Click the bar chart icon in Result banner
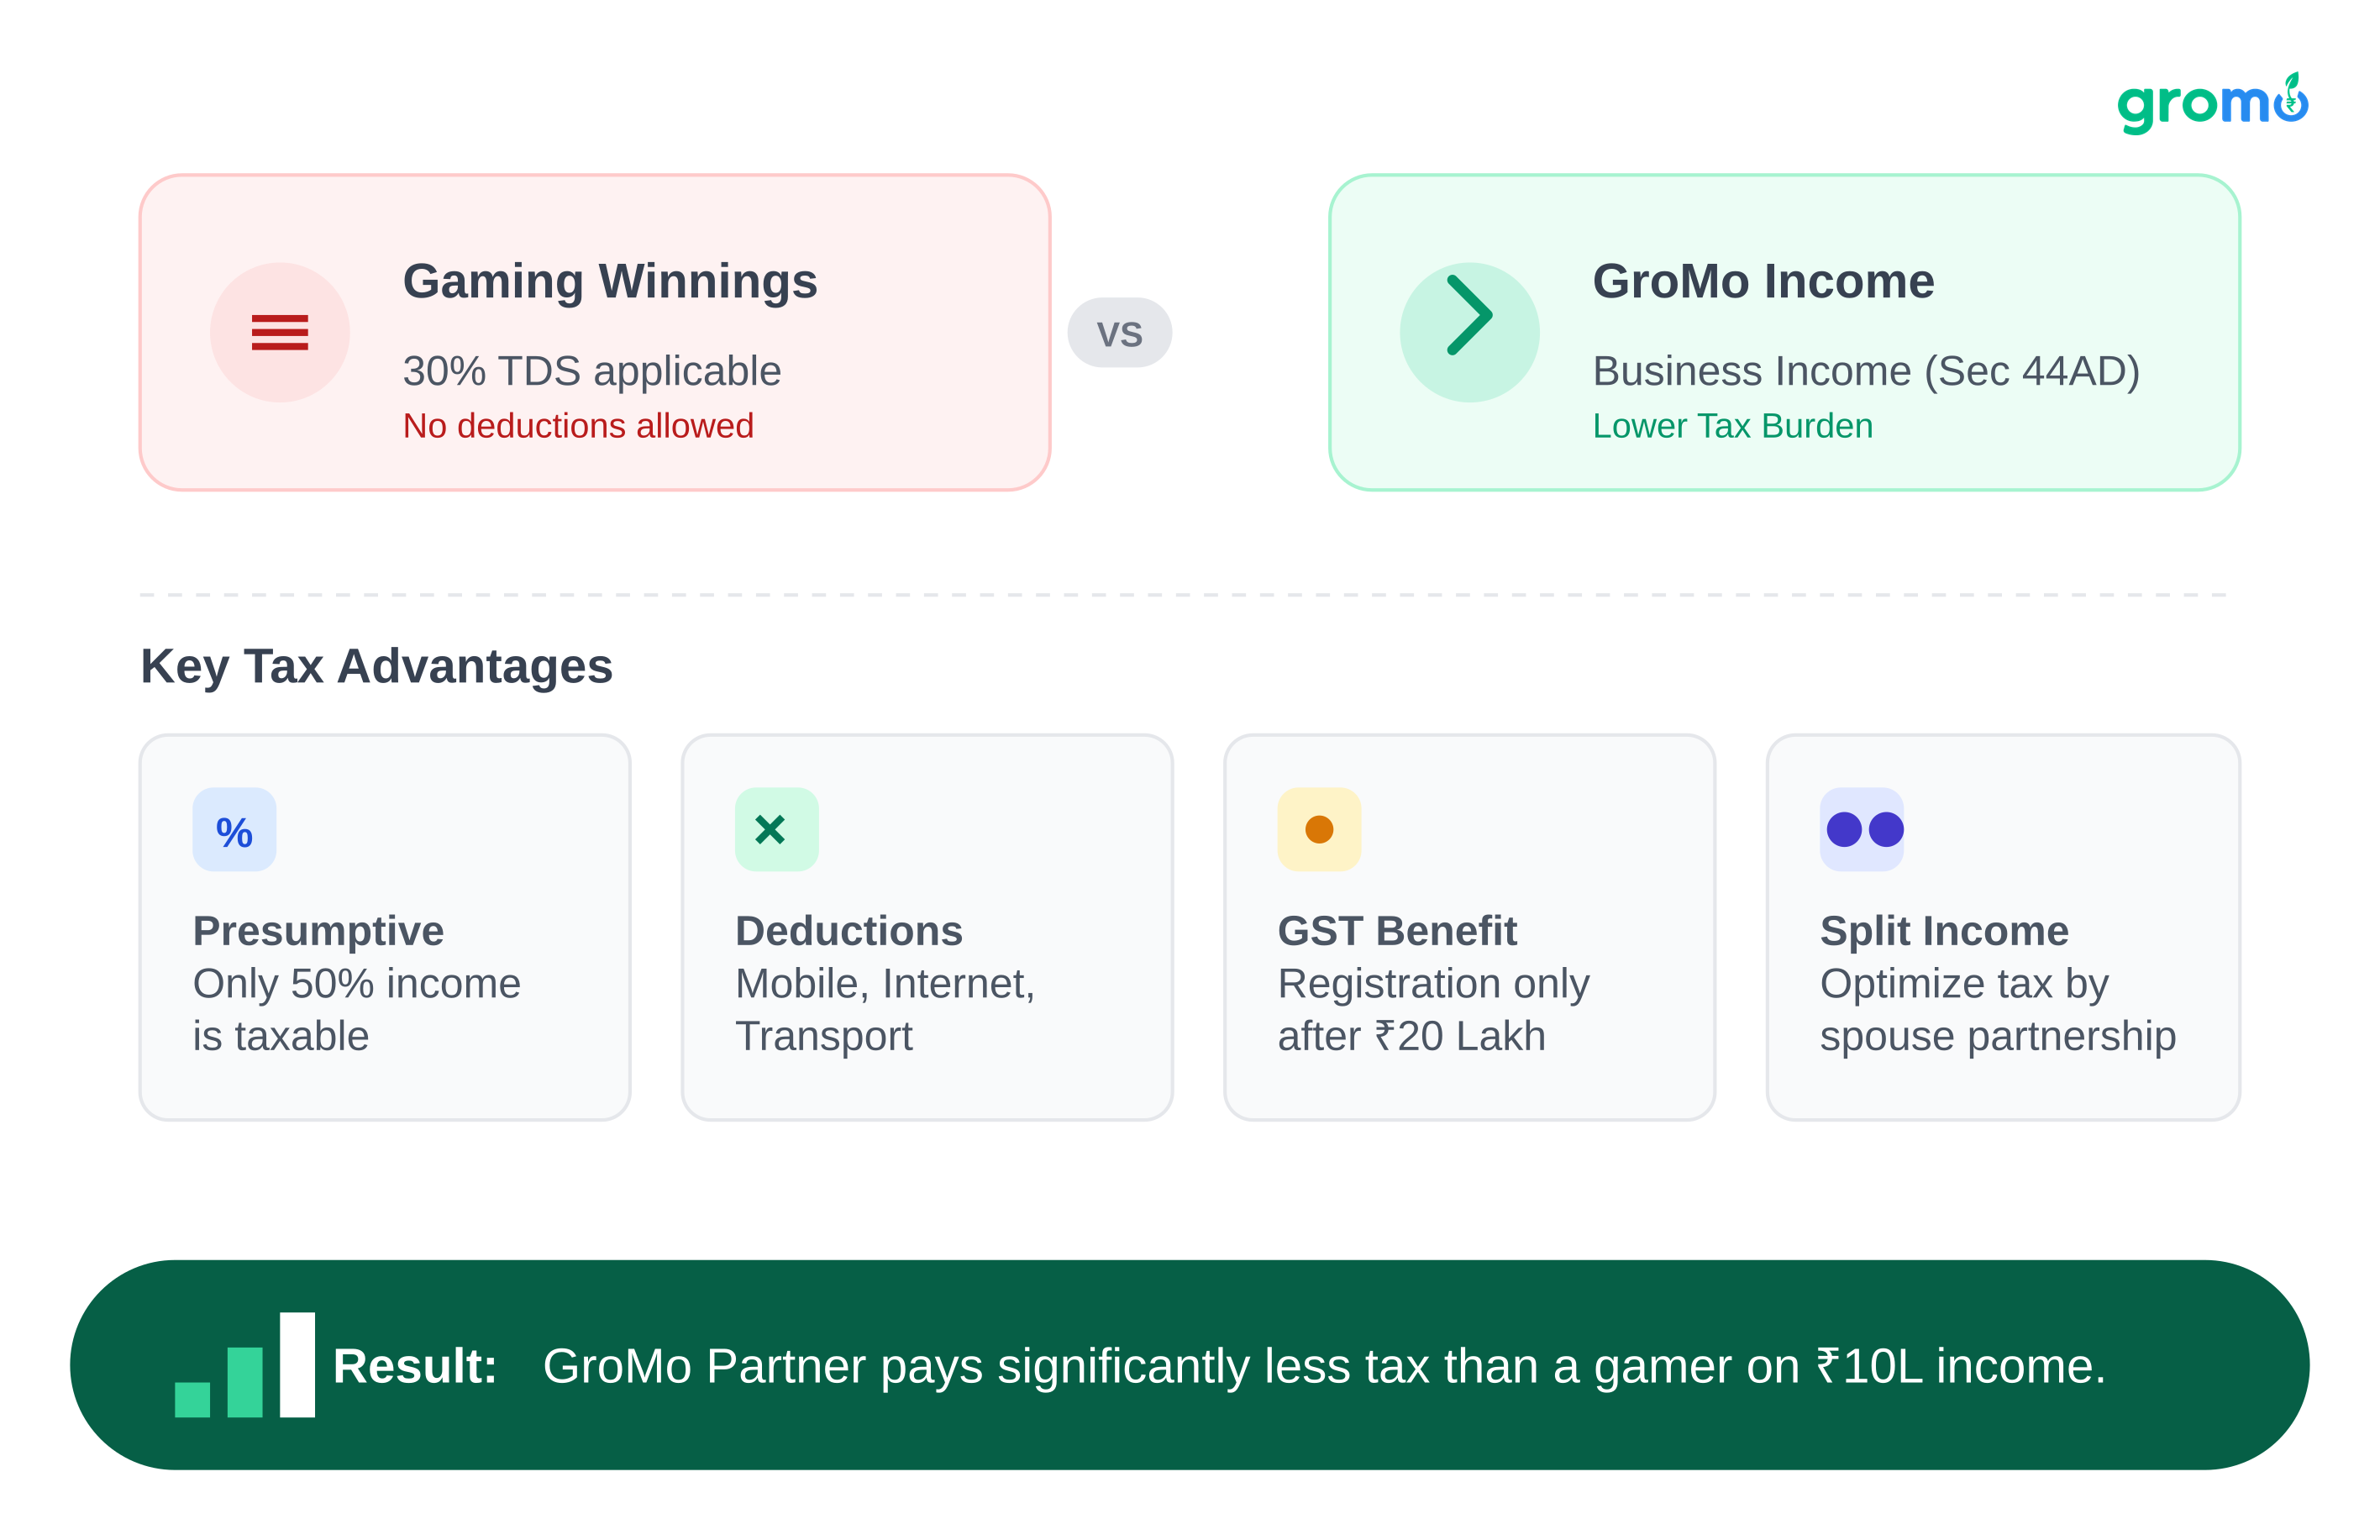The width and height of the screenshot is (2380, 1540). (x=245, y=1365)
